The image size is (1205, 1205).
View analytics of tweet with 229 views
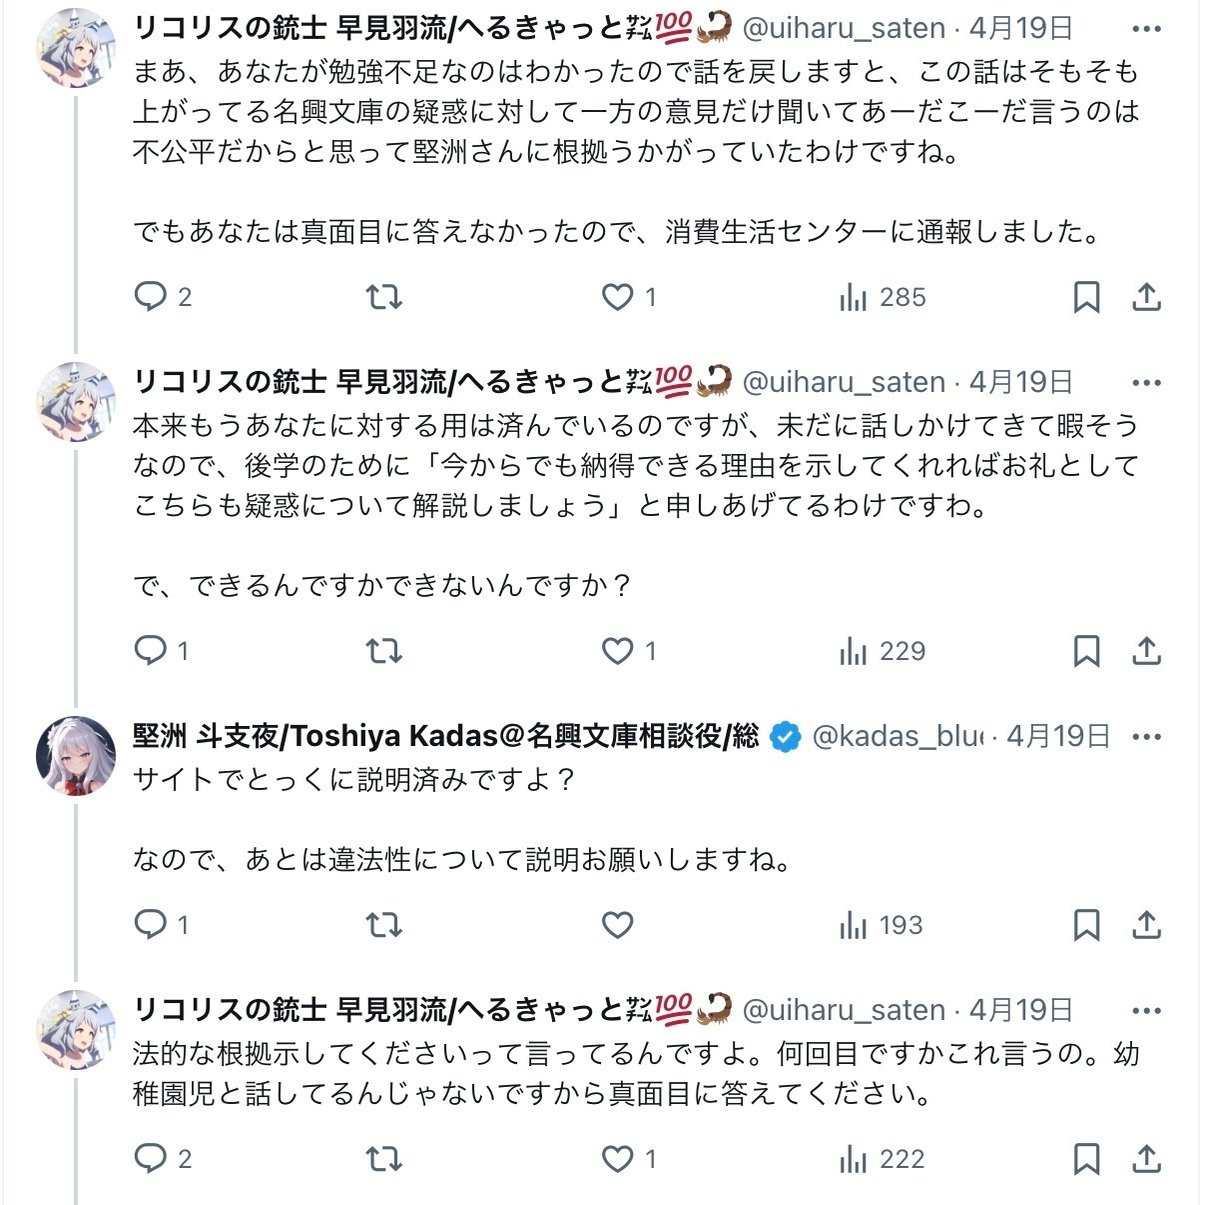[x=882, y=652]
